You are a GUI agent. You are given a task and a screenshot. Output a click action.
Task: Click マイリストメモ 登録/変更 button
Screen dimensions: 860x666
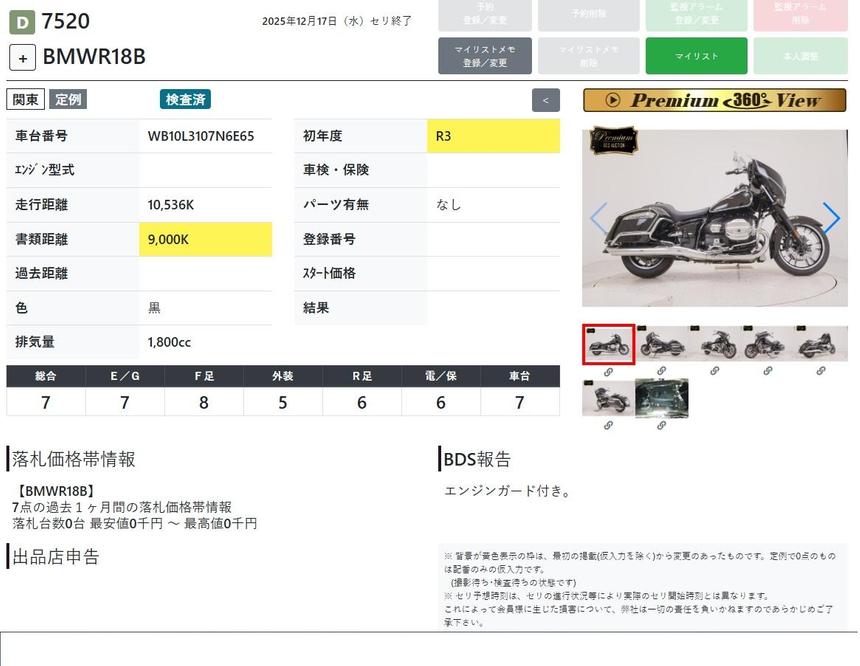[485, 56]
